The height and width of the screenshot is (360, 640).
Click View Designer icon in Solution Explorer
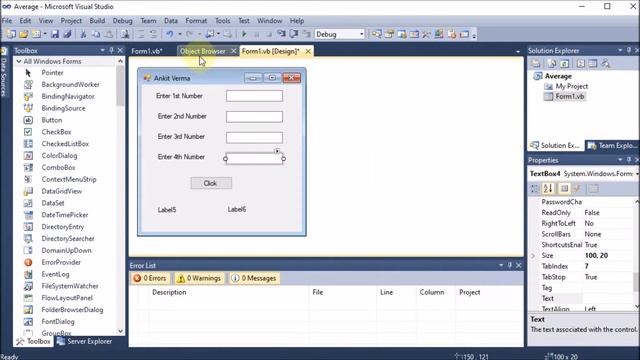[593, 63]
